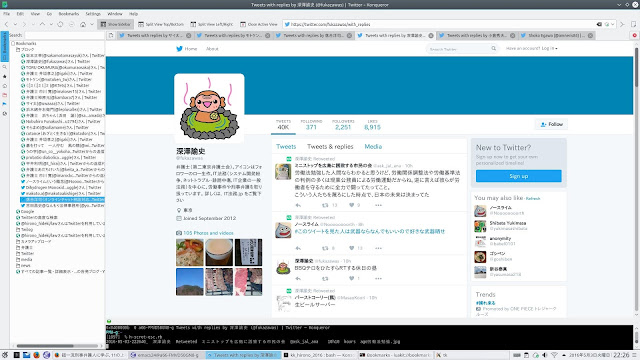The width and height of the screenshot is (640, 360).
Task: Click the Refresh link for suggestions
Action: (533, 199)
